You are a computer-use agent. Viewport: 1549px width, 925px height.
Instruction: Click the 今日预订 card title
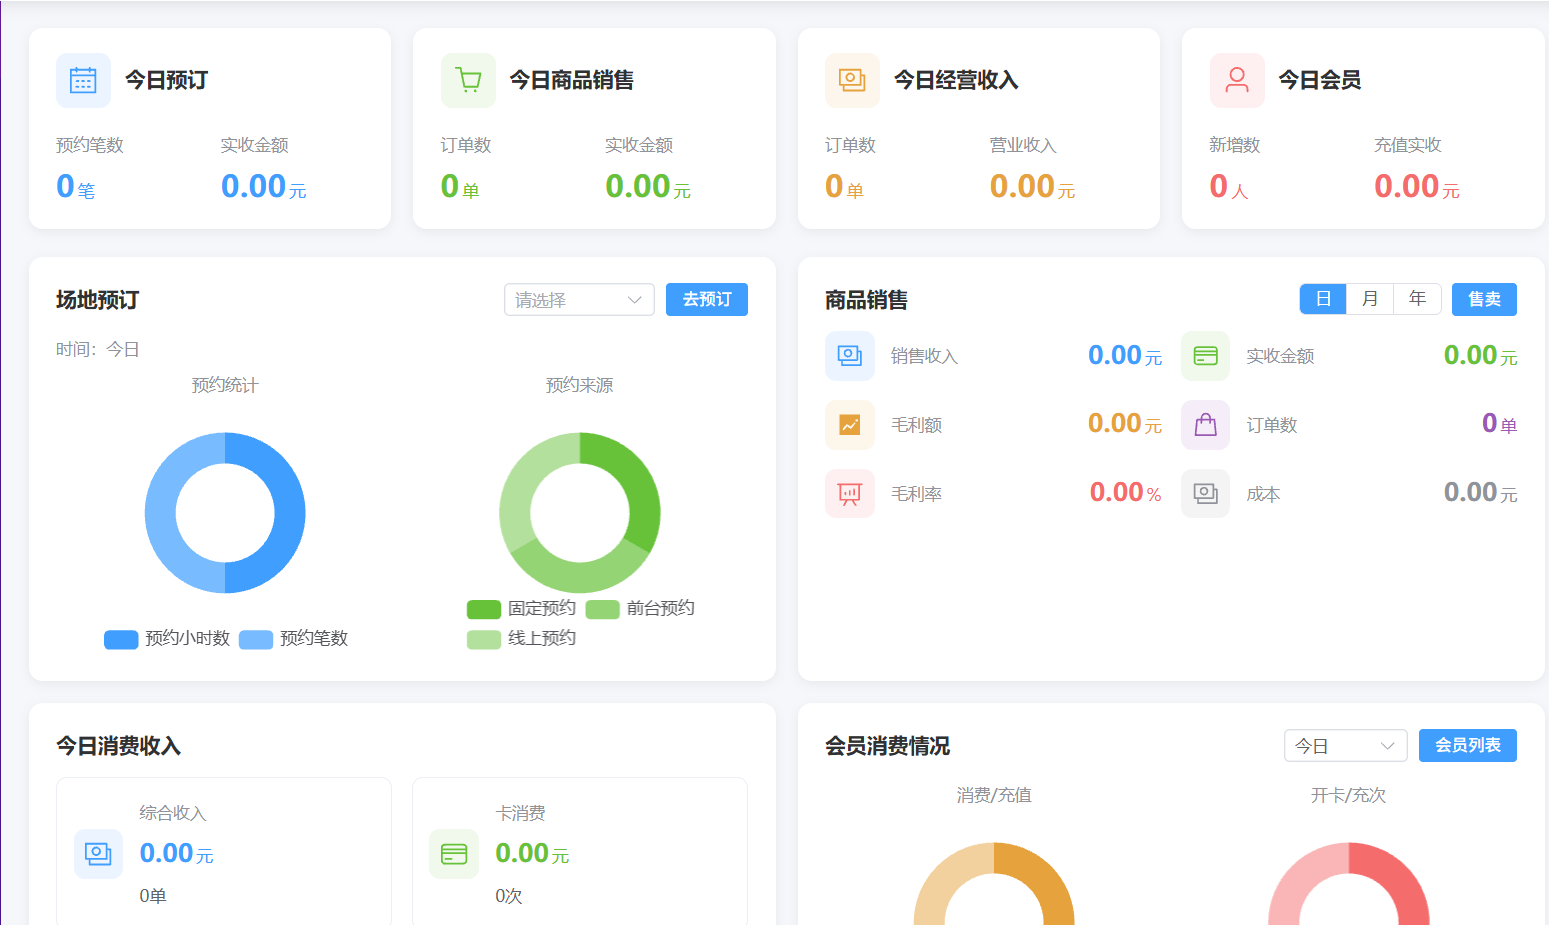[x=166, y=80]
